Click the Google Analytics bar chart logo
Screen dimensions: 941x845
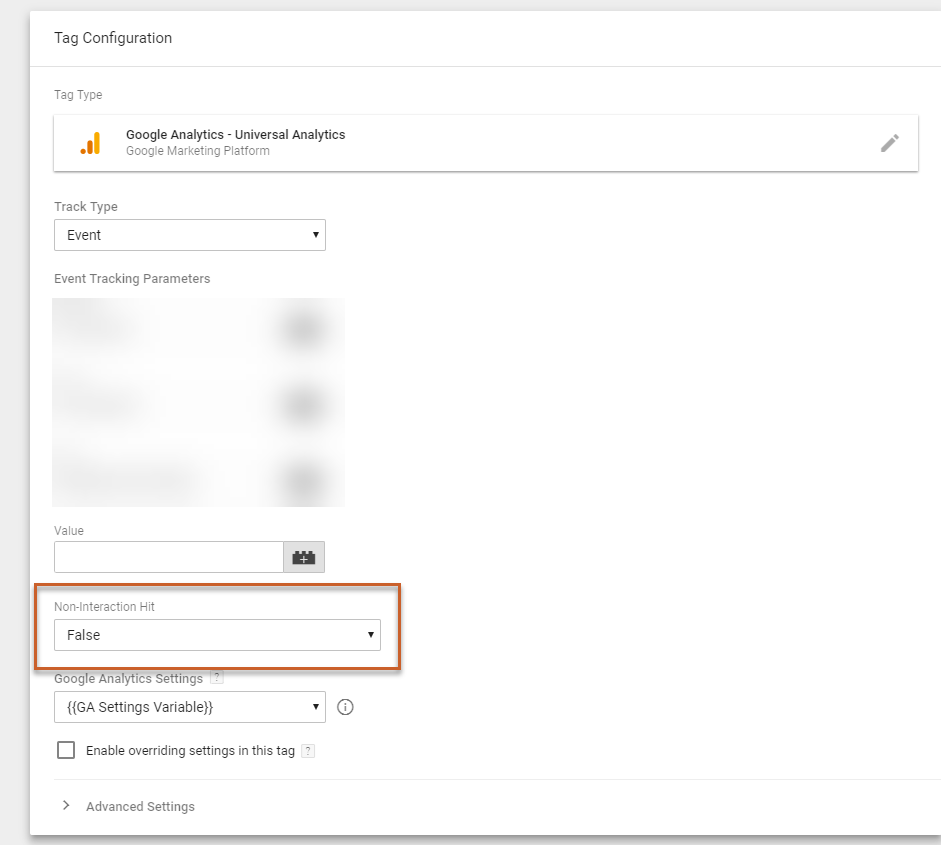coord(90,143)
